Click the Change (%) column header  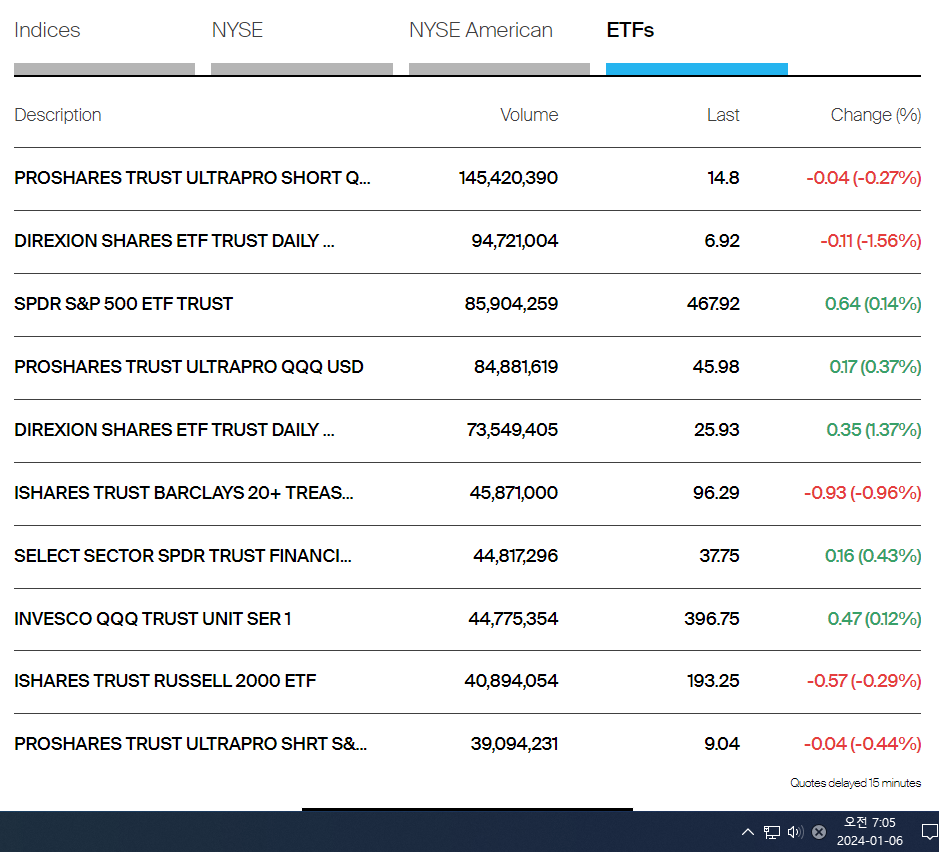[x=876, y=114]
